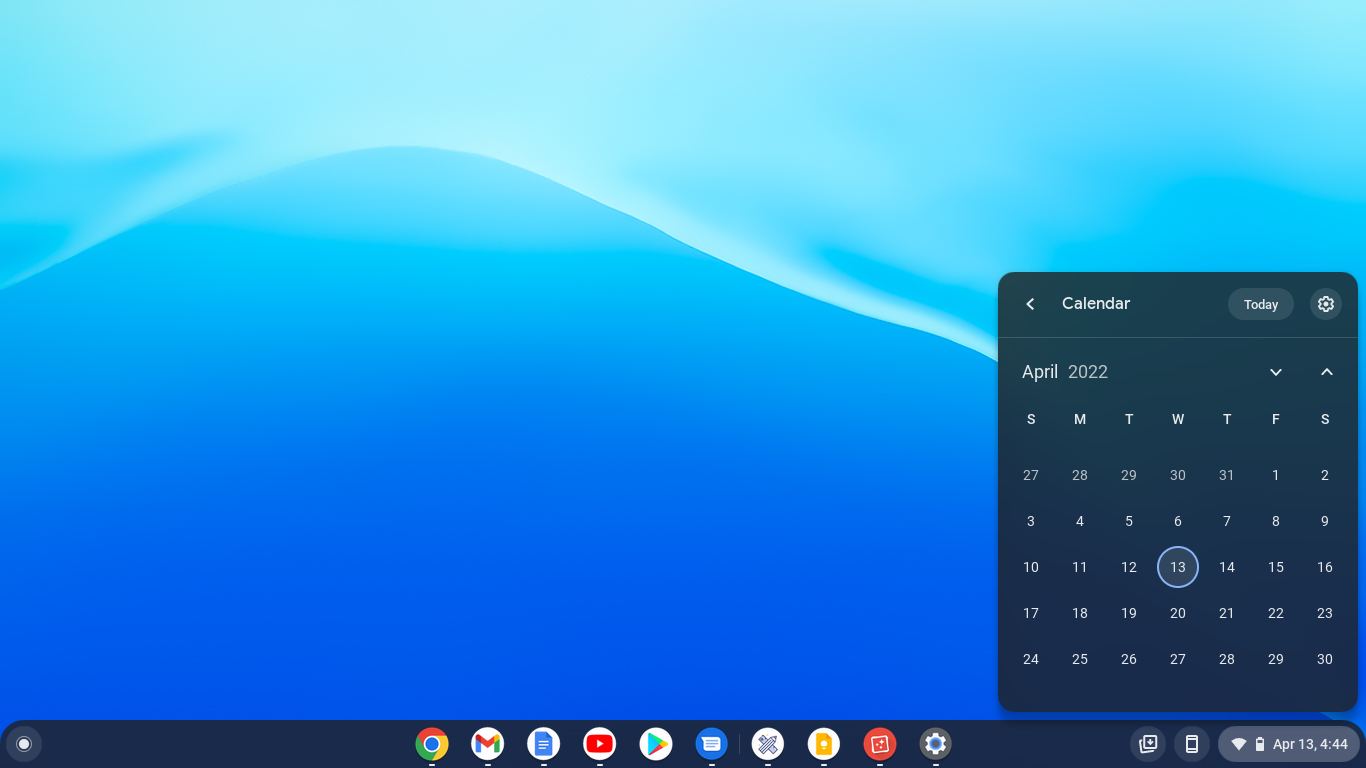Viewport: 1366px width, 768px height.
Task: Select April 29 in the calendar
Action: pos(1276,659)
